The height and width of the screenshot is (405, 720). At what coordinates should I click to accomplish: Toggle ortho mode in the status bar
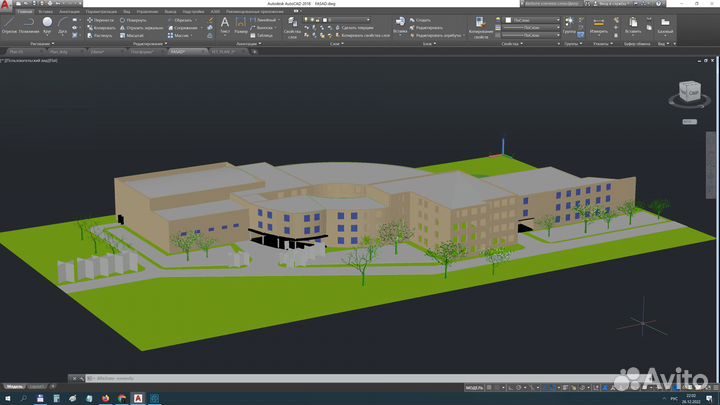click(510, 388)
